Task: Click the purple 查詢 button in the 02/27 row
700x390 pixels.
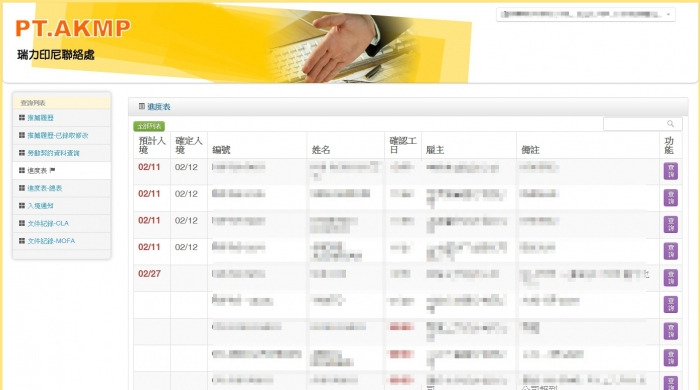Action: tap(671, 278)
